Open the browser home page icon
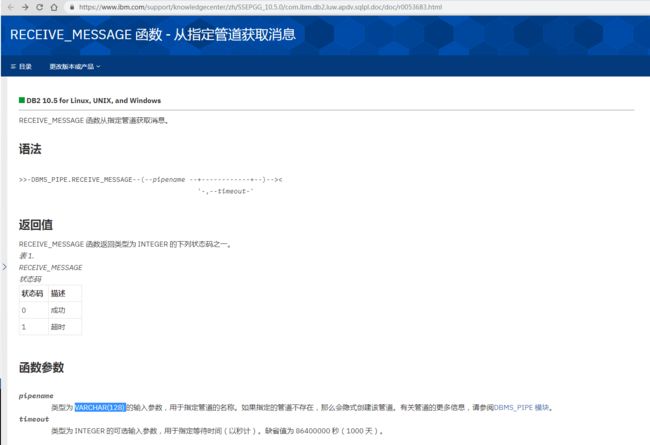The width and height of the screenshot is (650, 445). (x=54, y=7)
